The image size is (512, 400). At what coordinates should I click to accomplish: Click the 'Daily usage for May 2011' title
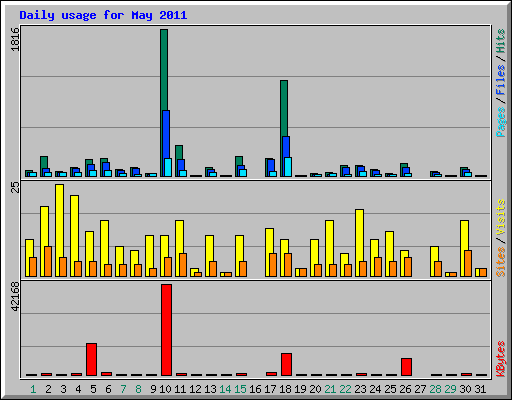103,15
